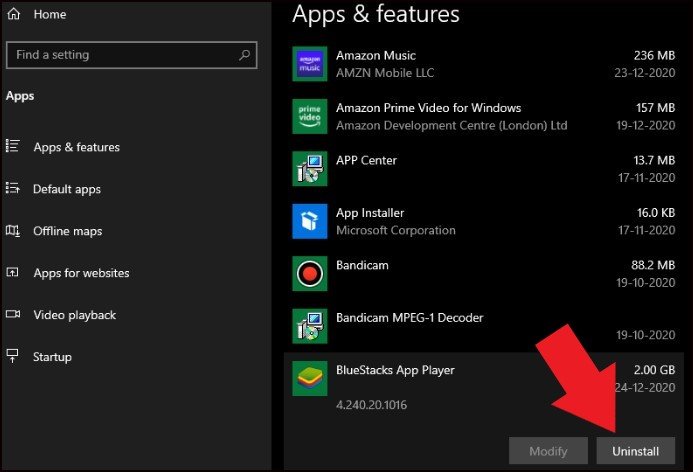Open Offline maps settings
This screenshot has height=472, width=693.
(x=67, y=231)
